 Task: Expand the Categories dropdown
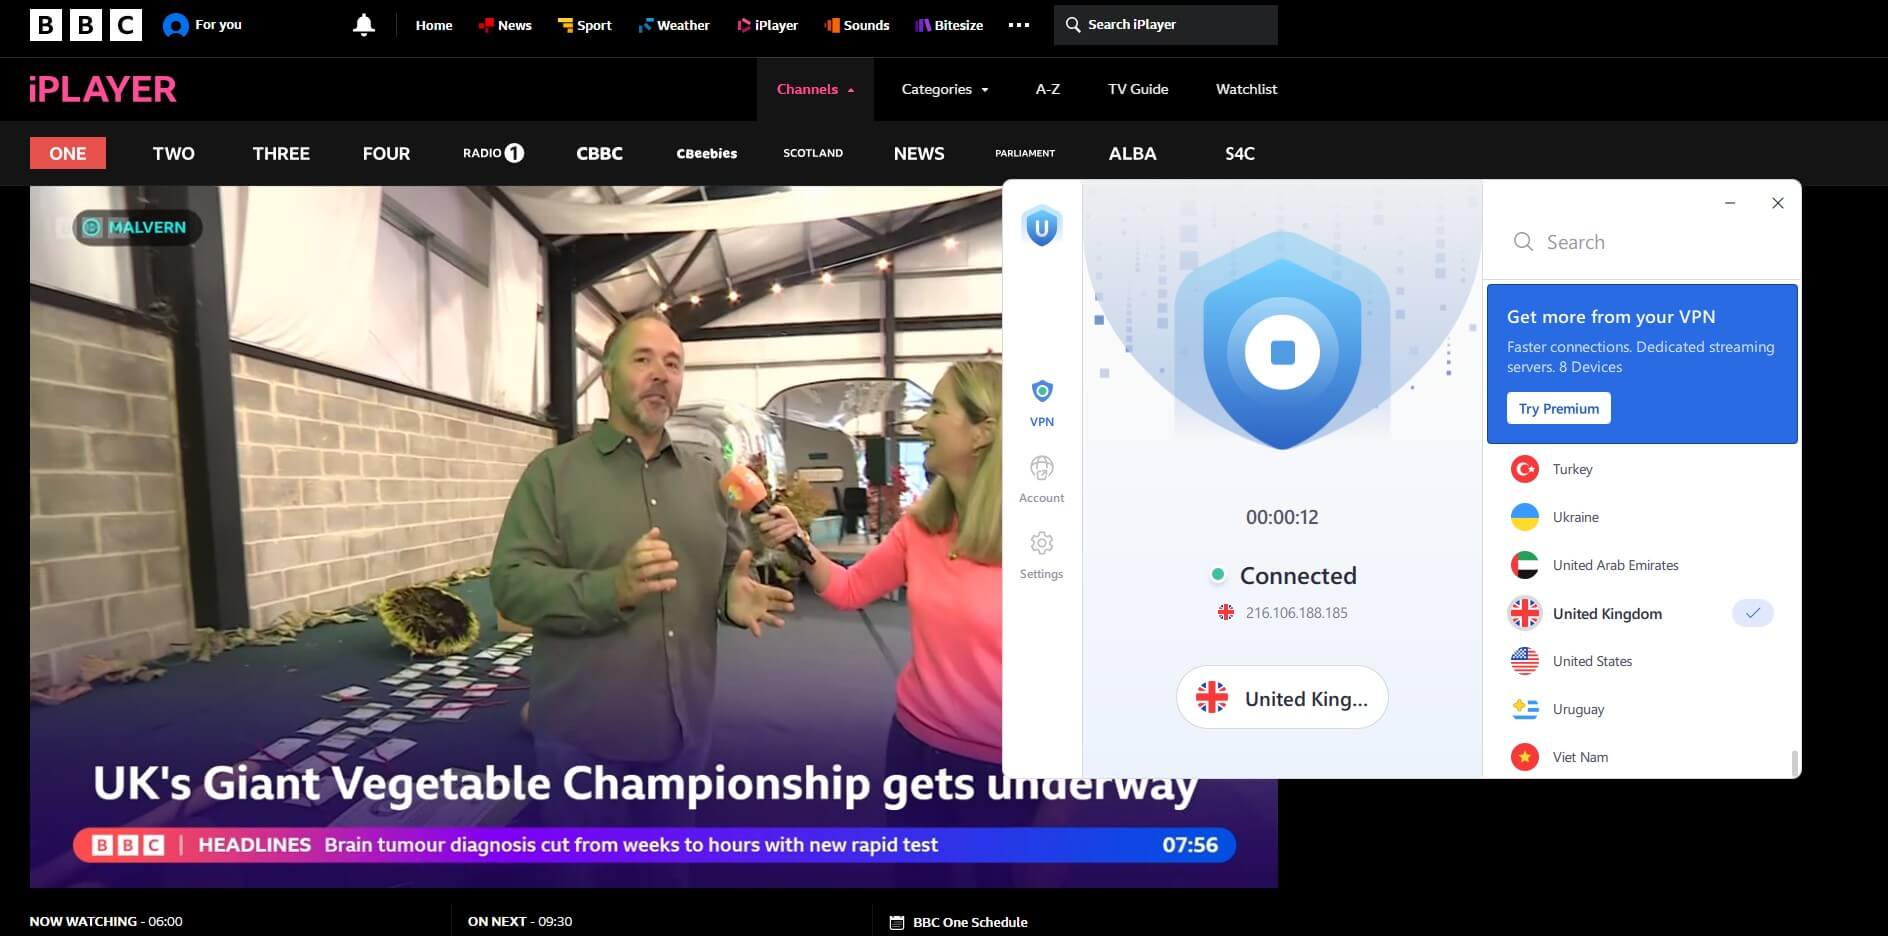pyautogui.click(x=945, y=89)
